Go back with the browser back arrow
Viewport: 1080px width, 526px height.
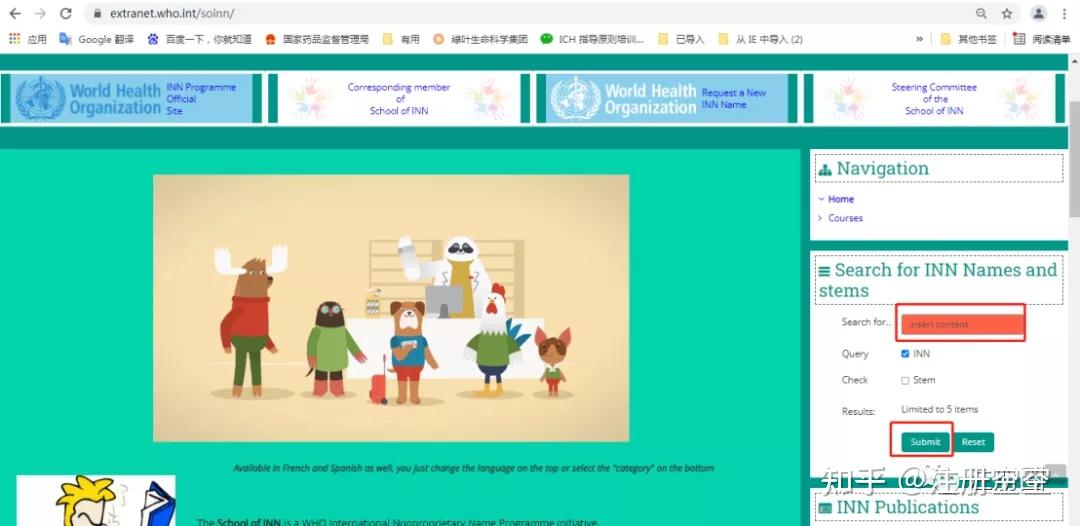(x=15, y=14)
